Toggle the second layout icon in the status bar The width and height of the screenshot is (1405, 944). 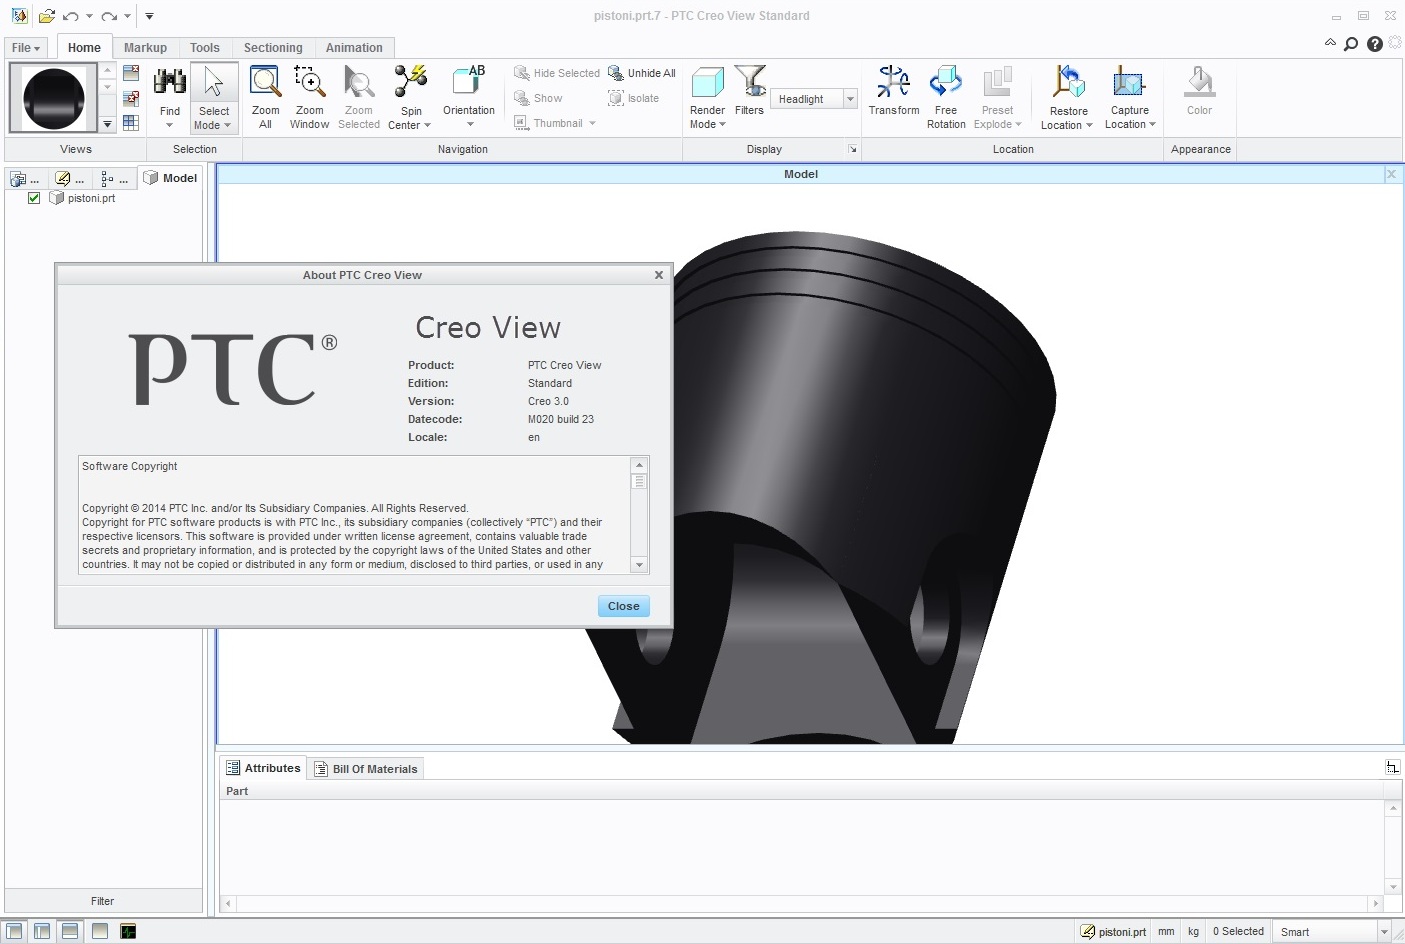tap(42, 931)
